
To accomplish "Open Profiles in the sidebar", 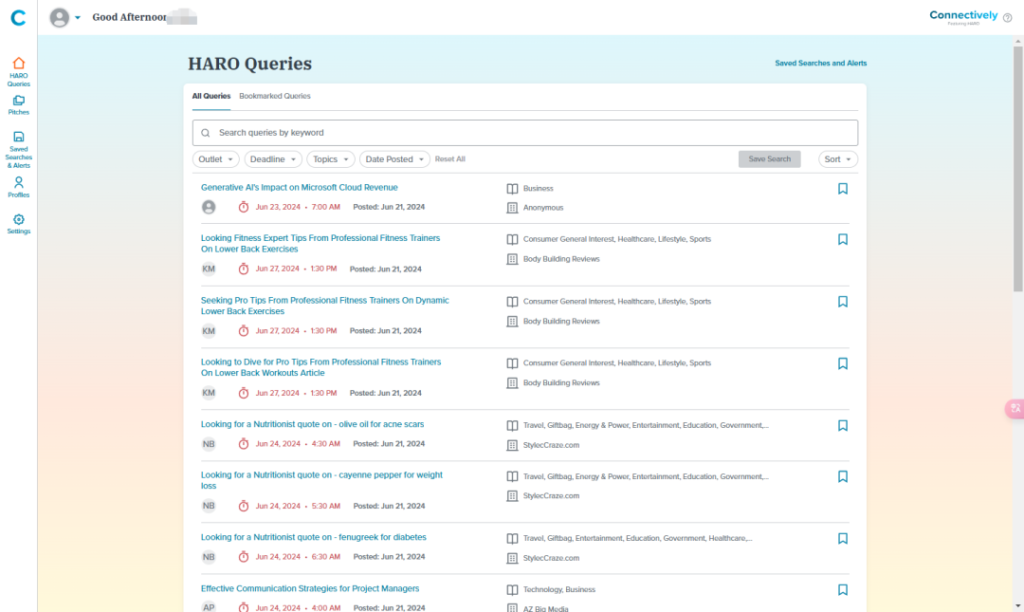I will (18, 187).
